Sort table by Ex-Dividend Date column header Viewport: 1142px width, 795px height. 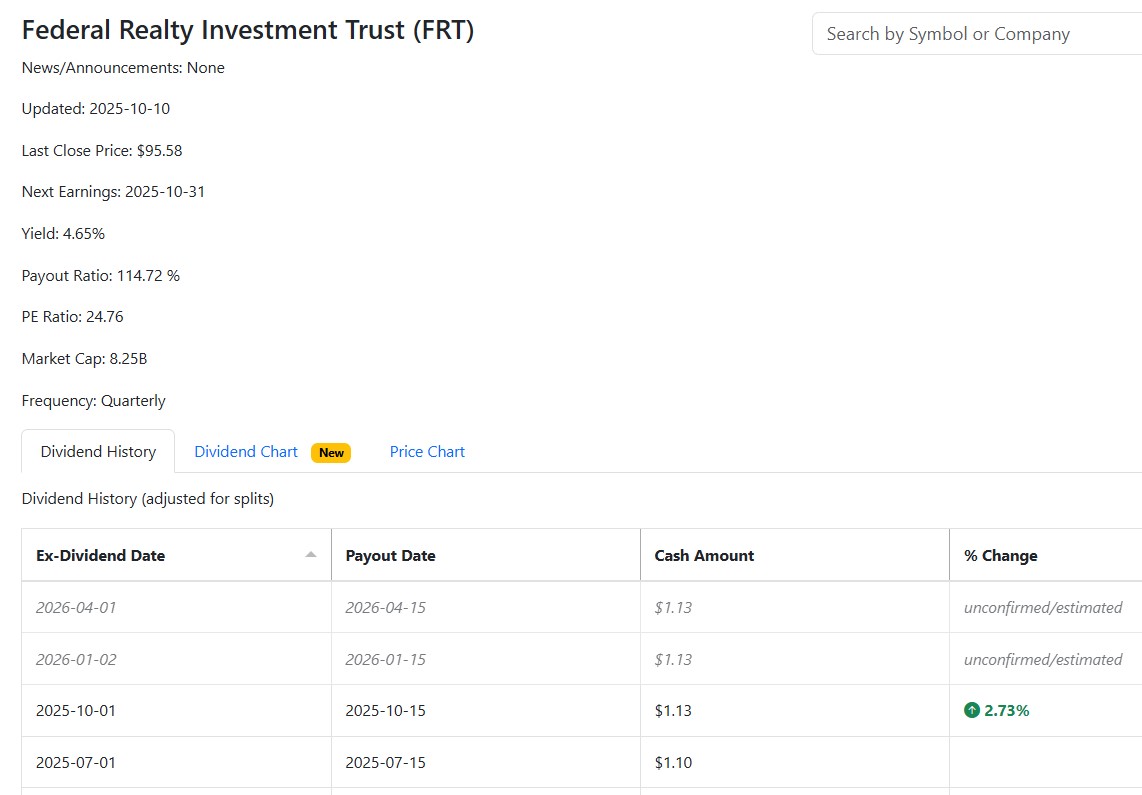pos(101,555)
